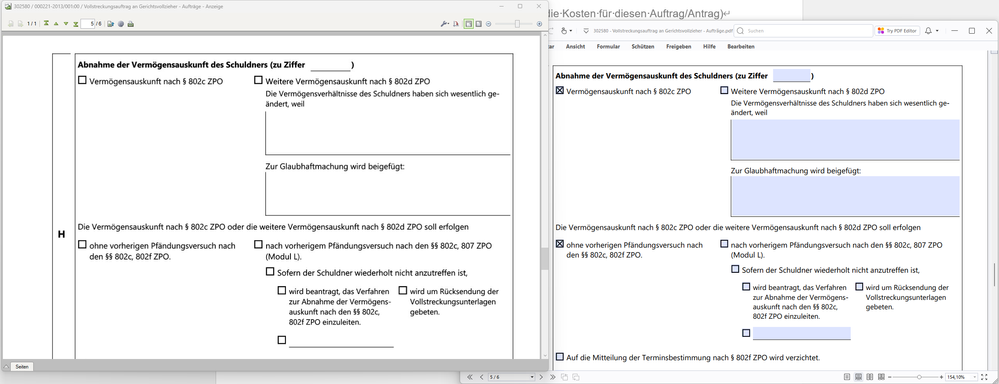Check 'Vermögensauskunft nach § 802c ZPO' in the Anzeige viewer
Screen dimensions: 999x384
click(82, 81)
